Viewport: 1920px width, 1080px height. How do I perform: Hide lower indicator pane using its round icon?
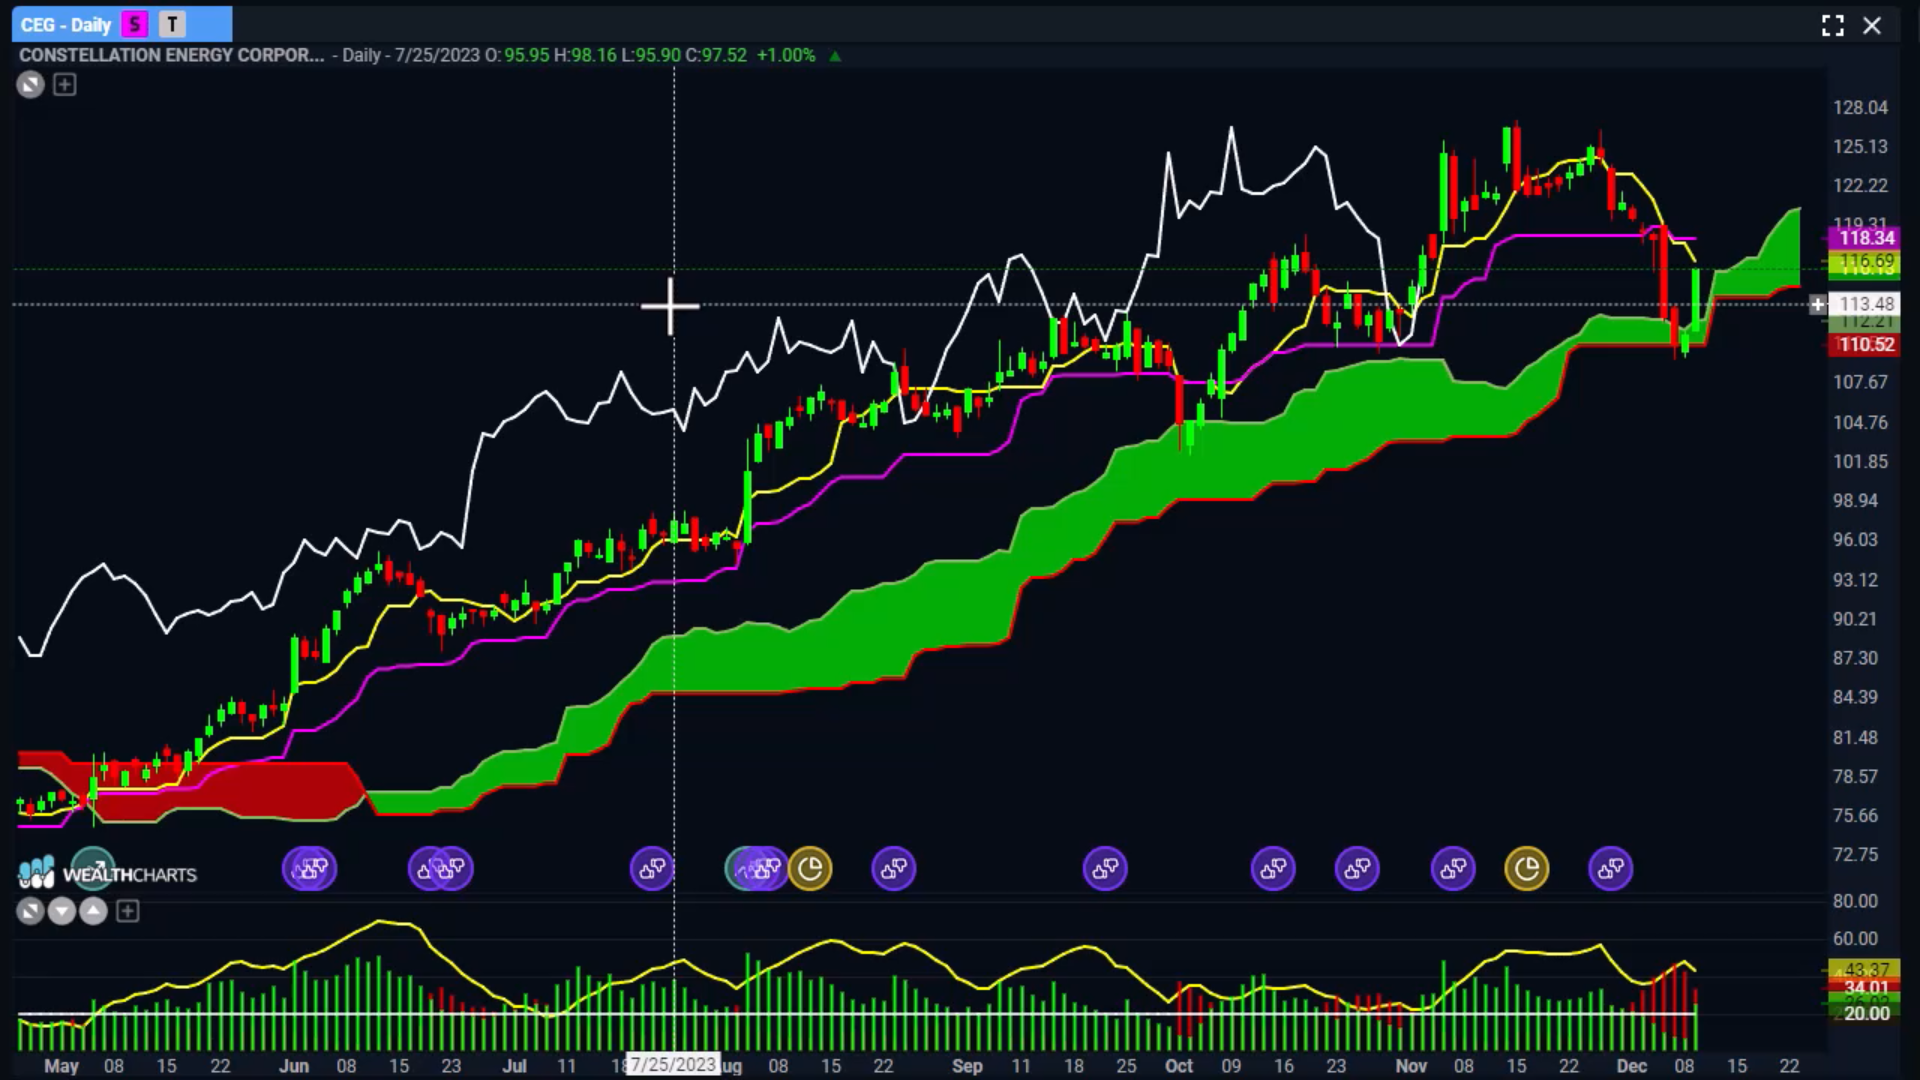pos(30,911)
